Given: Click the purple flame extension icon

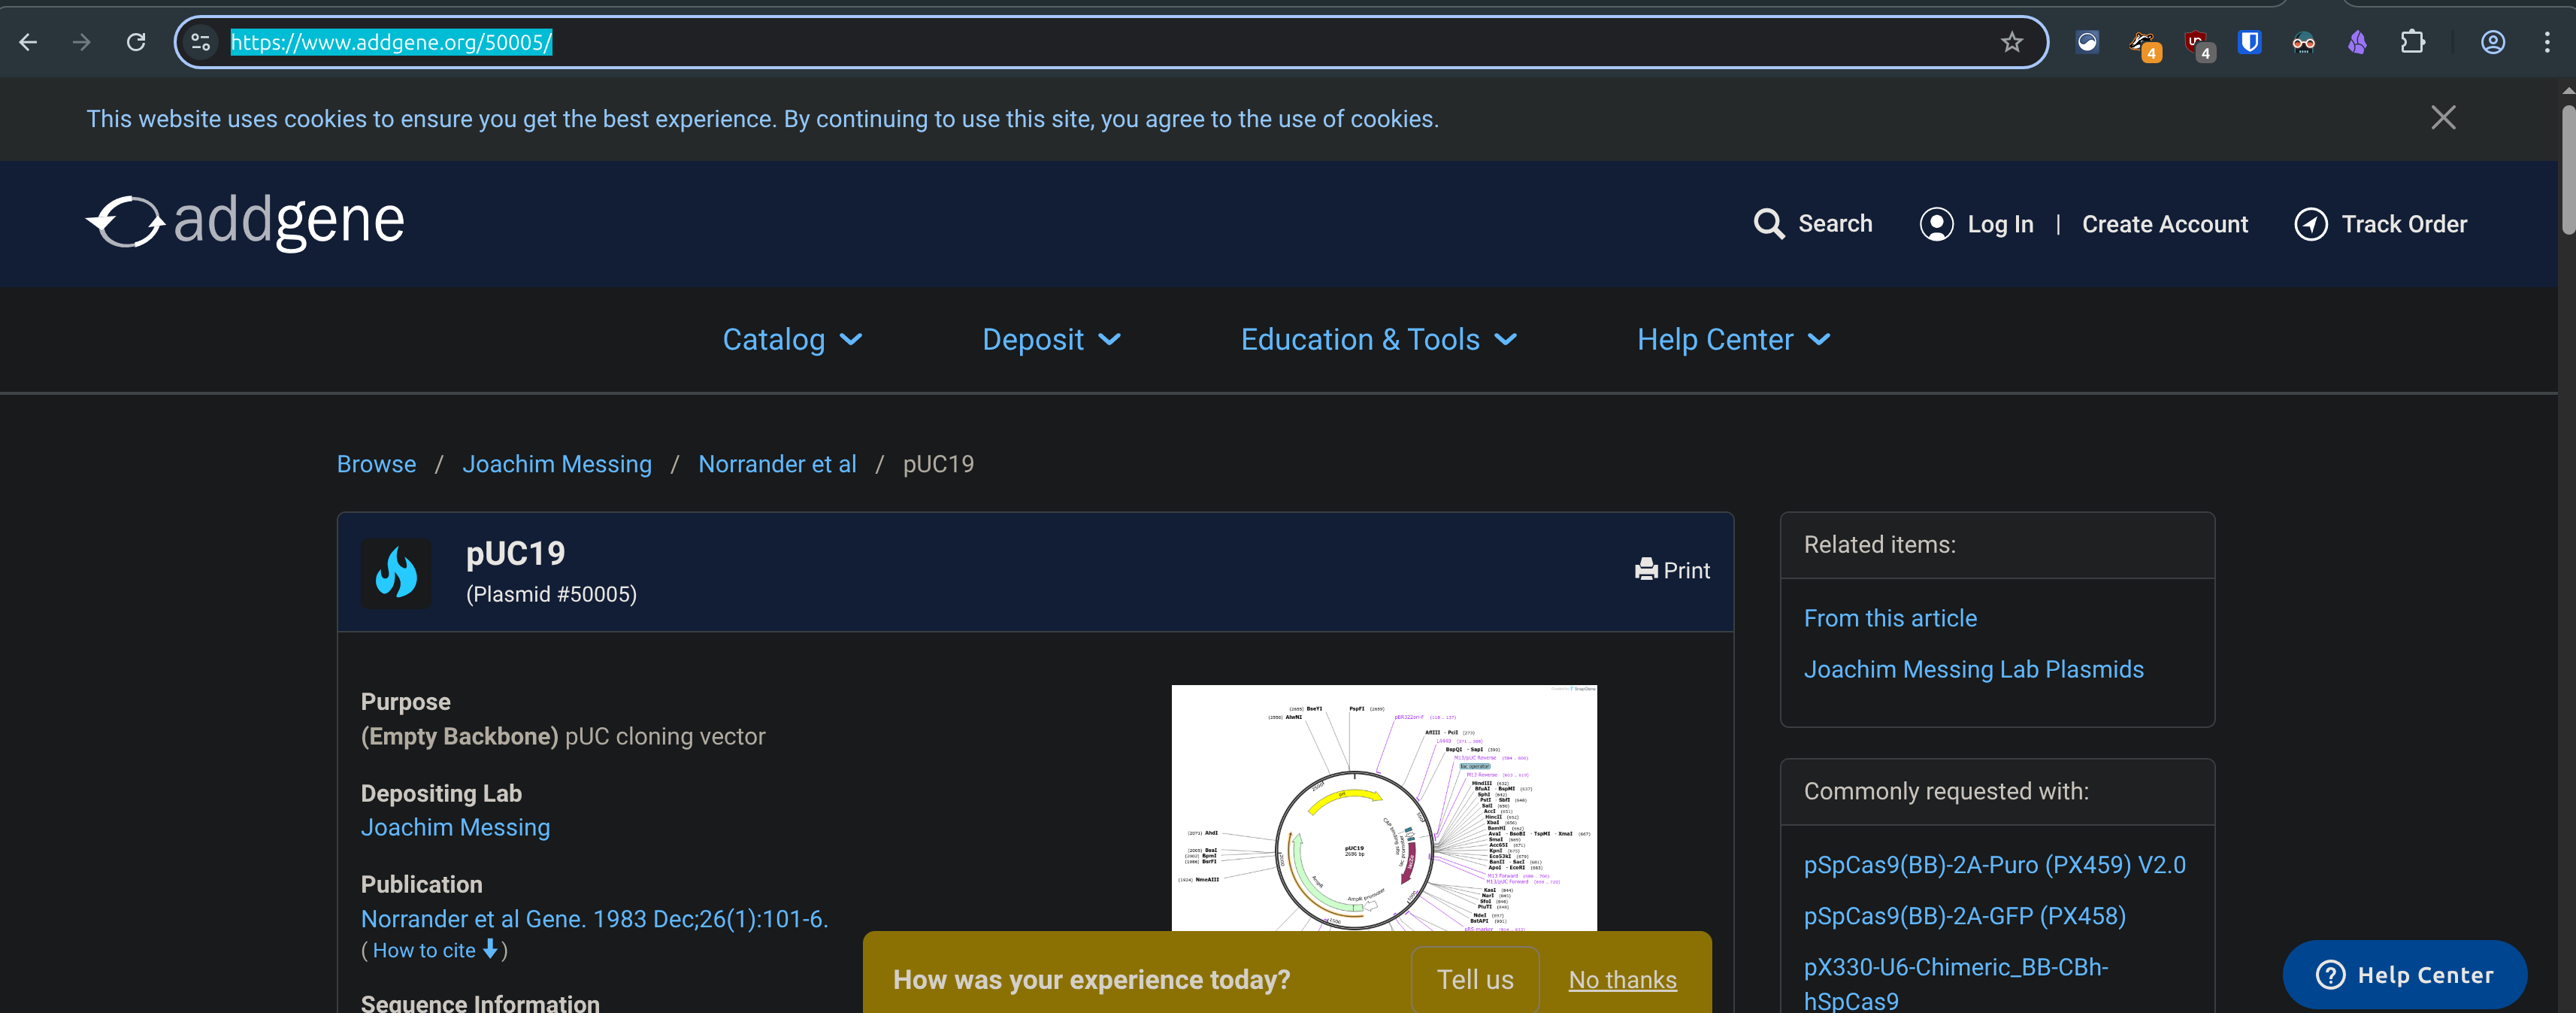Looking at the screenshot, I should (2357, 42).
